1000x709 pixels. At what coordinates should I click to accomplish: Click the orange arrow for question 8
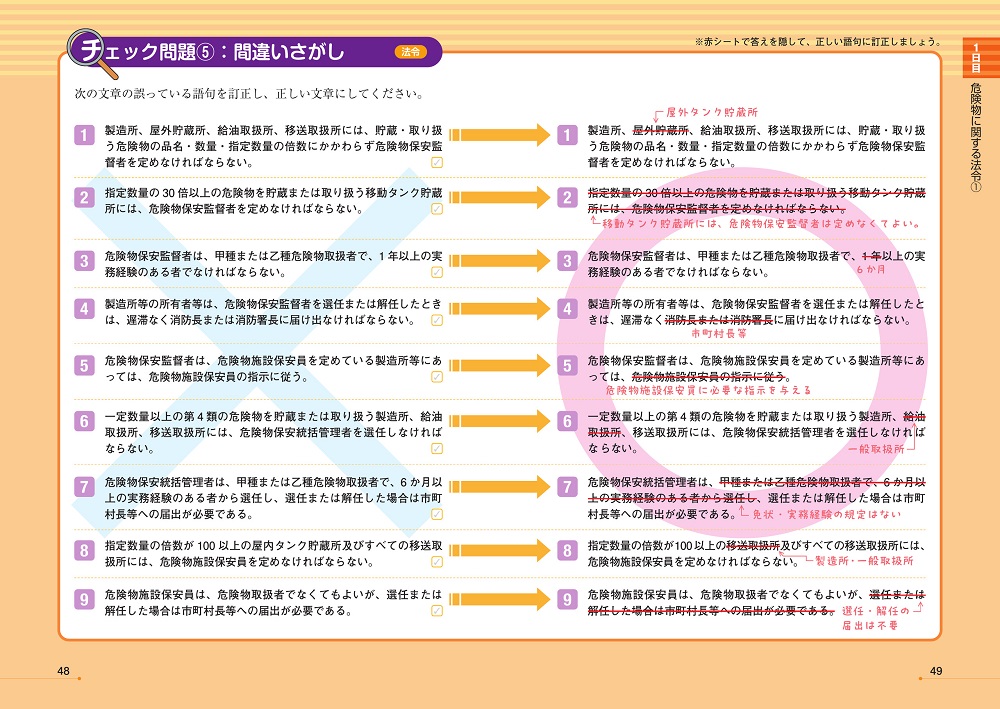[499, 550]
